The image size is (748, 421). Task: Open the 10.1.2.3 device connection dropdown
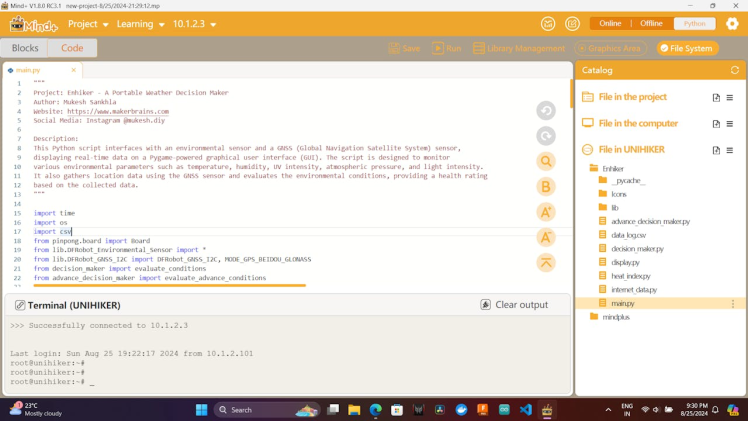pos(194,24)
